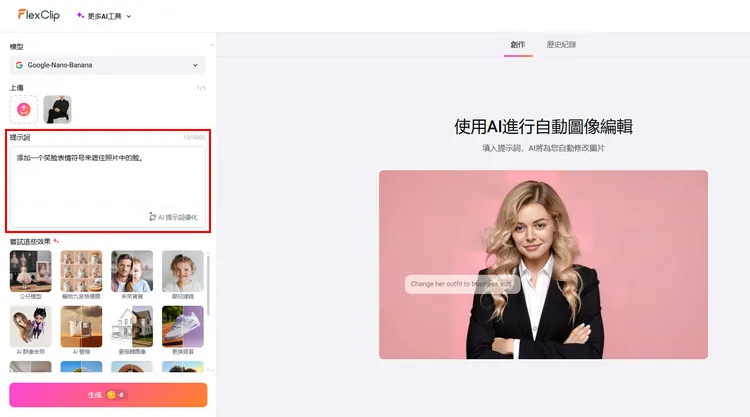Select the uploaded portrait photo thumbnail
This screenshot has height=417, width=750.
pos(57,109)
